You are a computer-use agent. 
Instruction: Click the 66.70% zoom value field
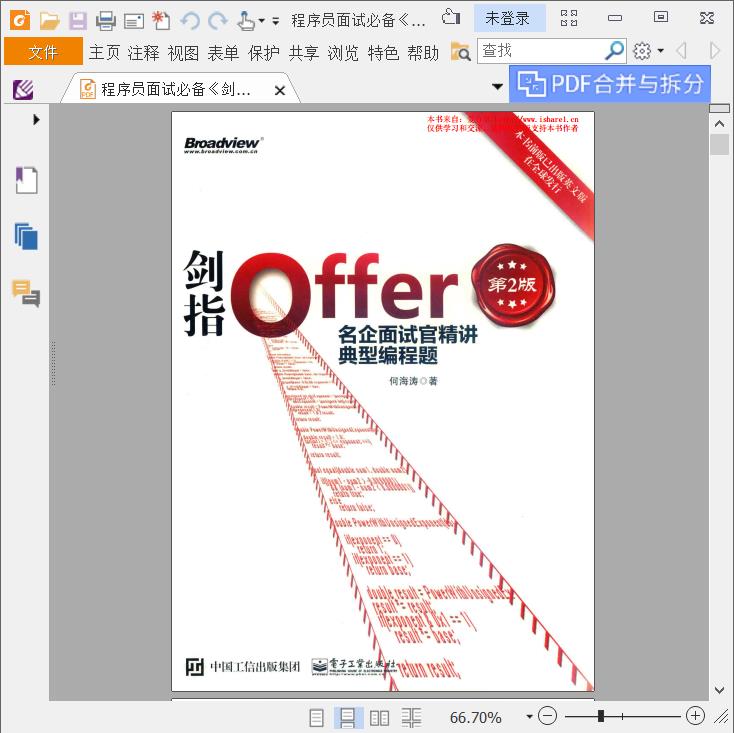point(475,717)
